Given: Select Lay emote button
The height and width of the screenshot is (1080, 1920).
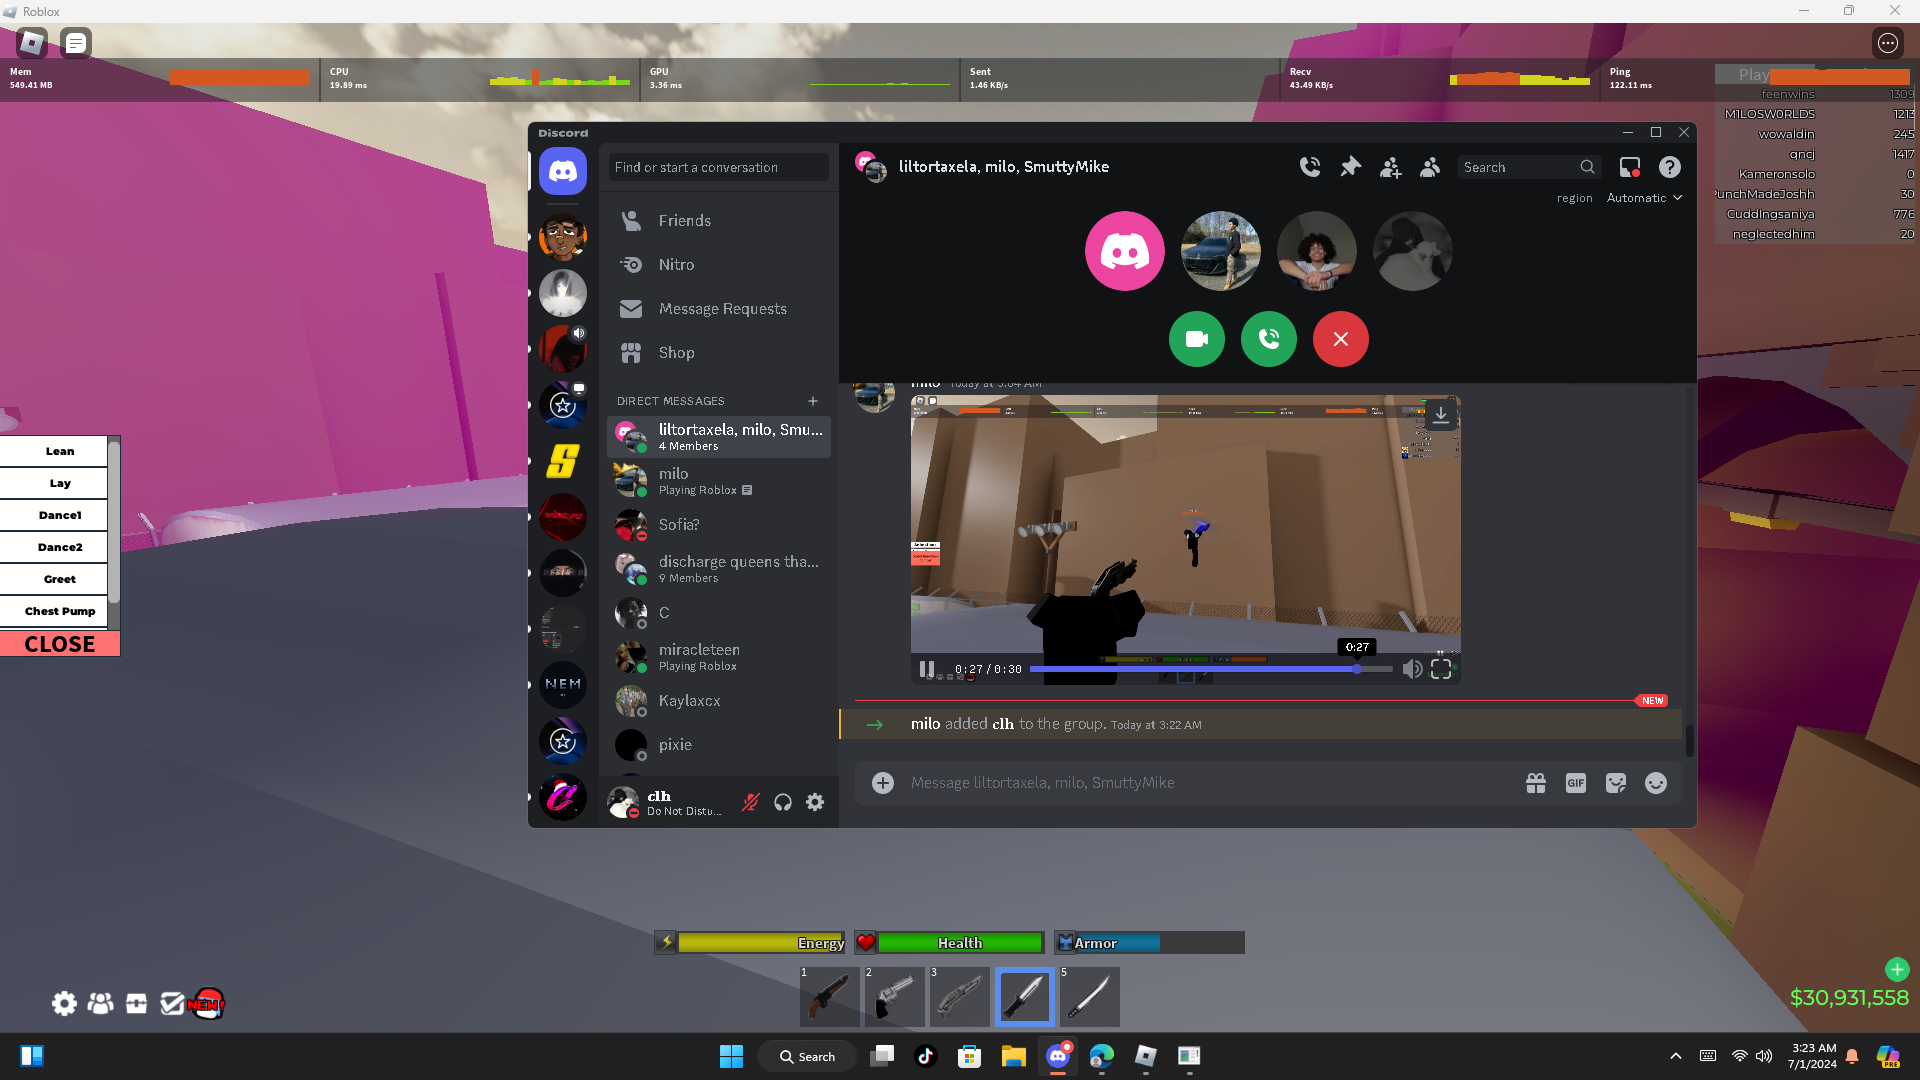Looking at the screenshot, I should [x=54, y=483].
